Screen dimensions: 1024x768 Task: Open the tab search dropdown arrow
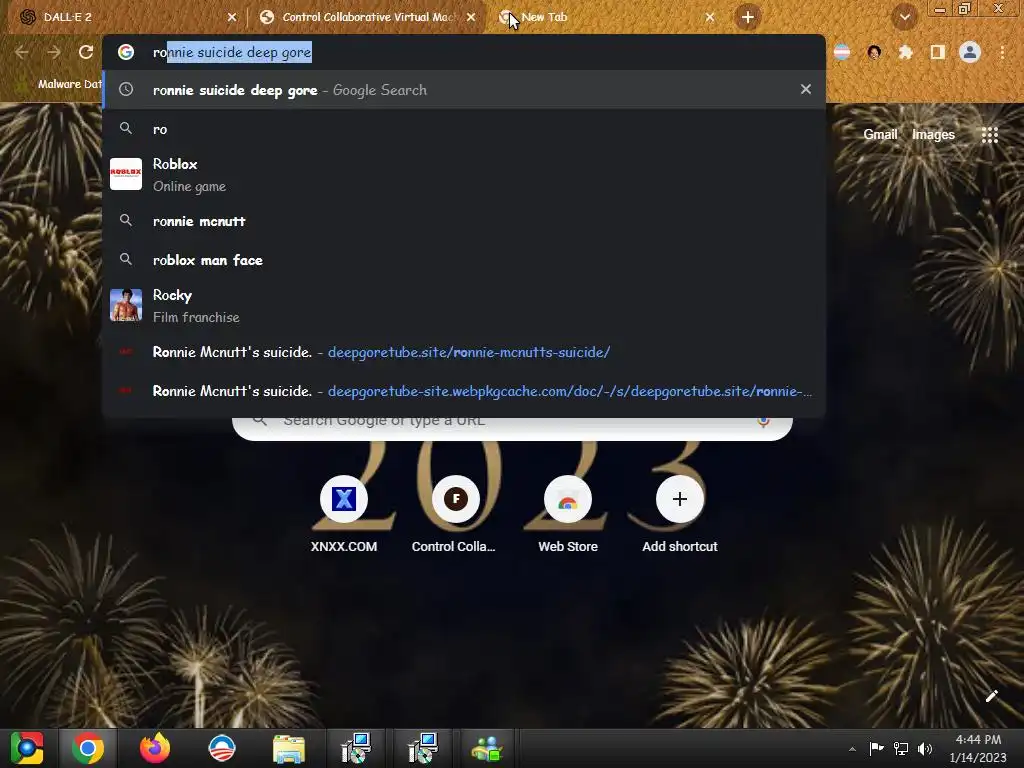[904, 17]
